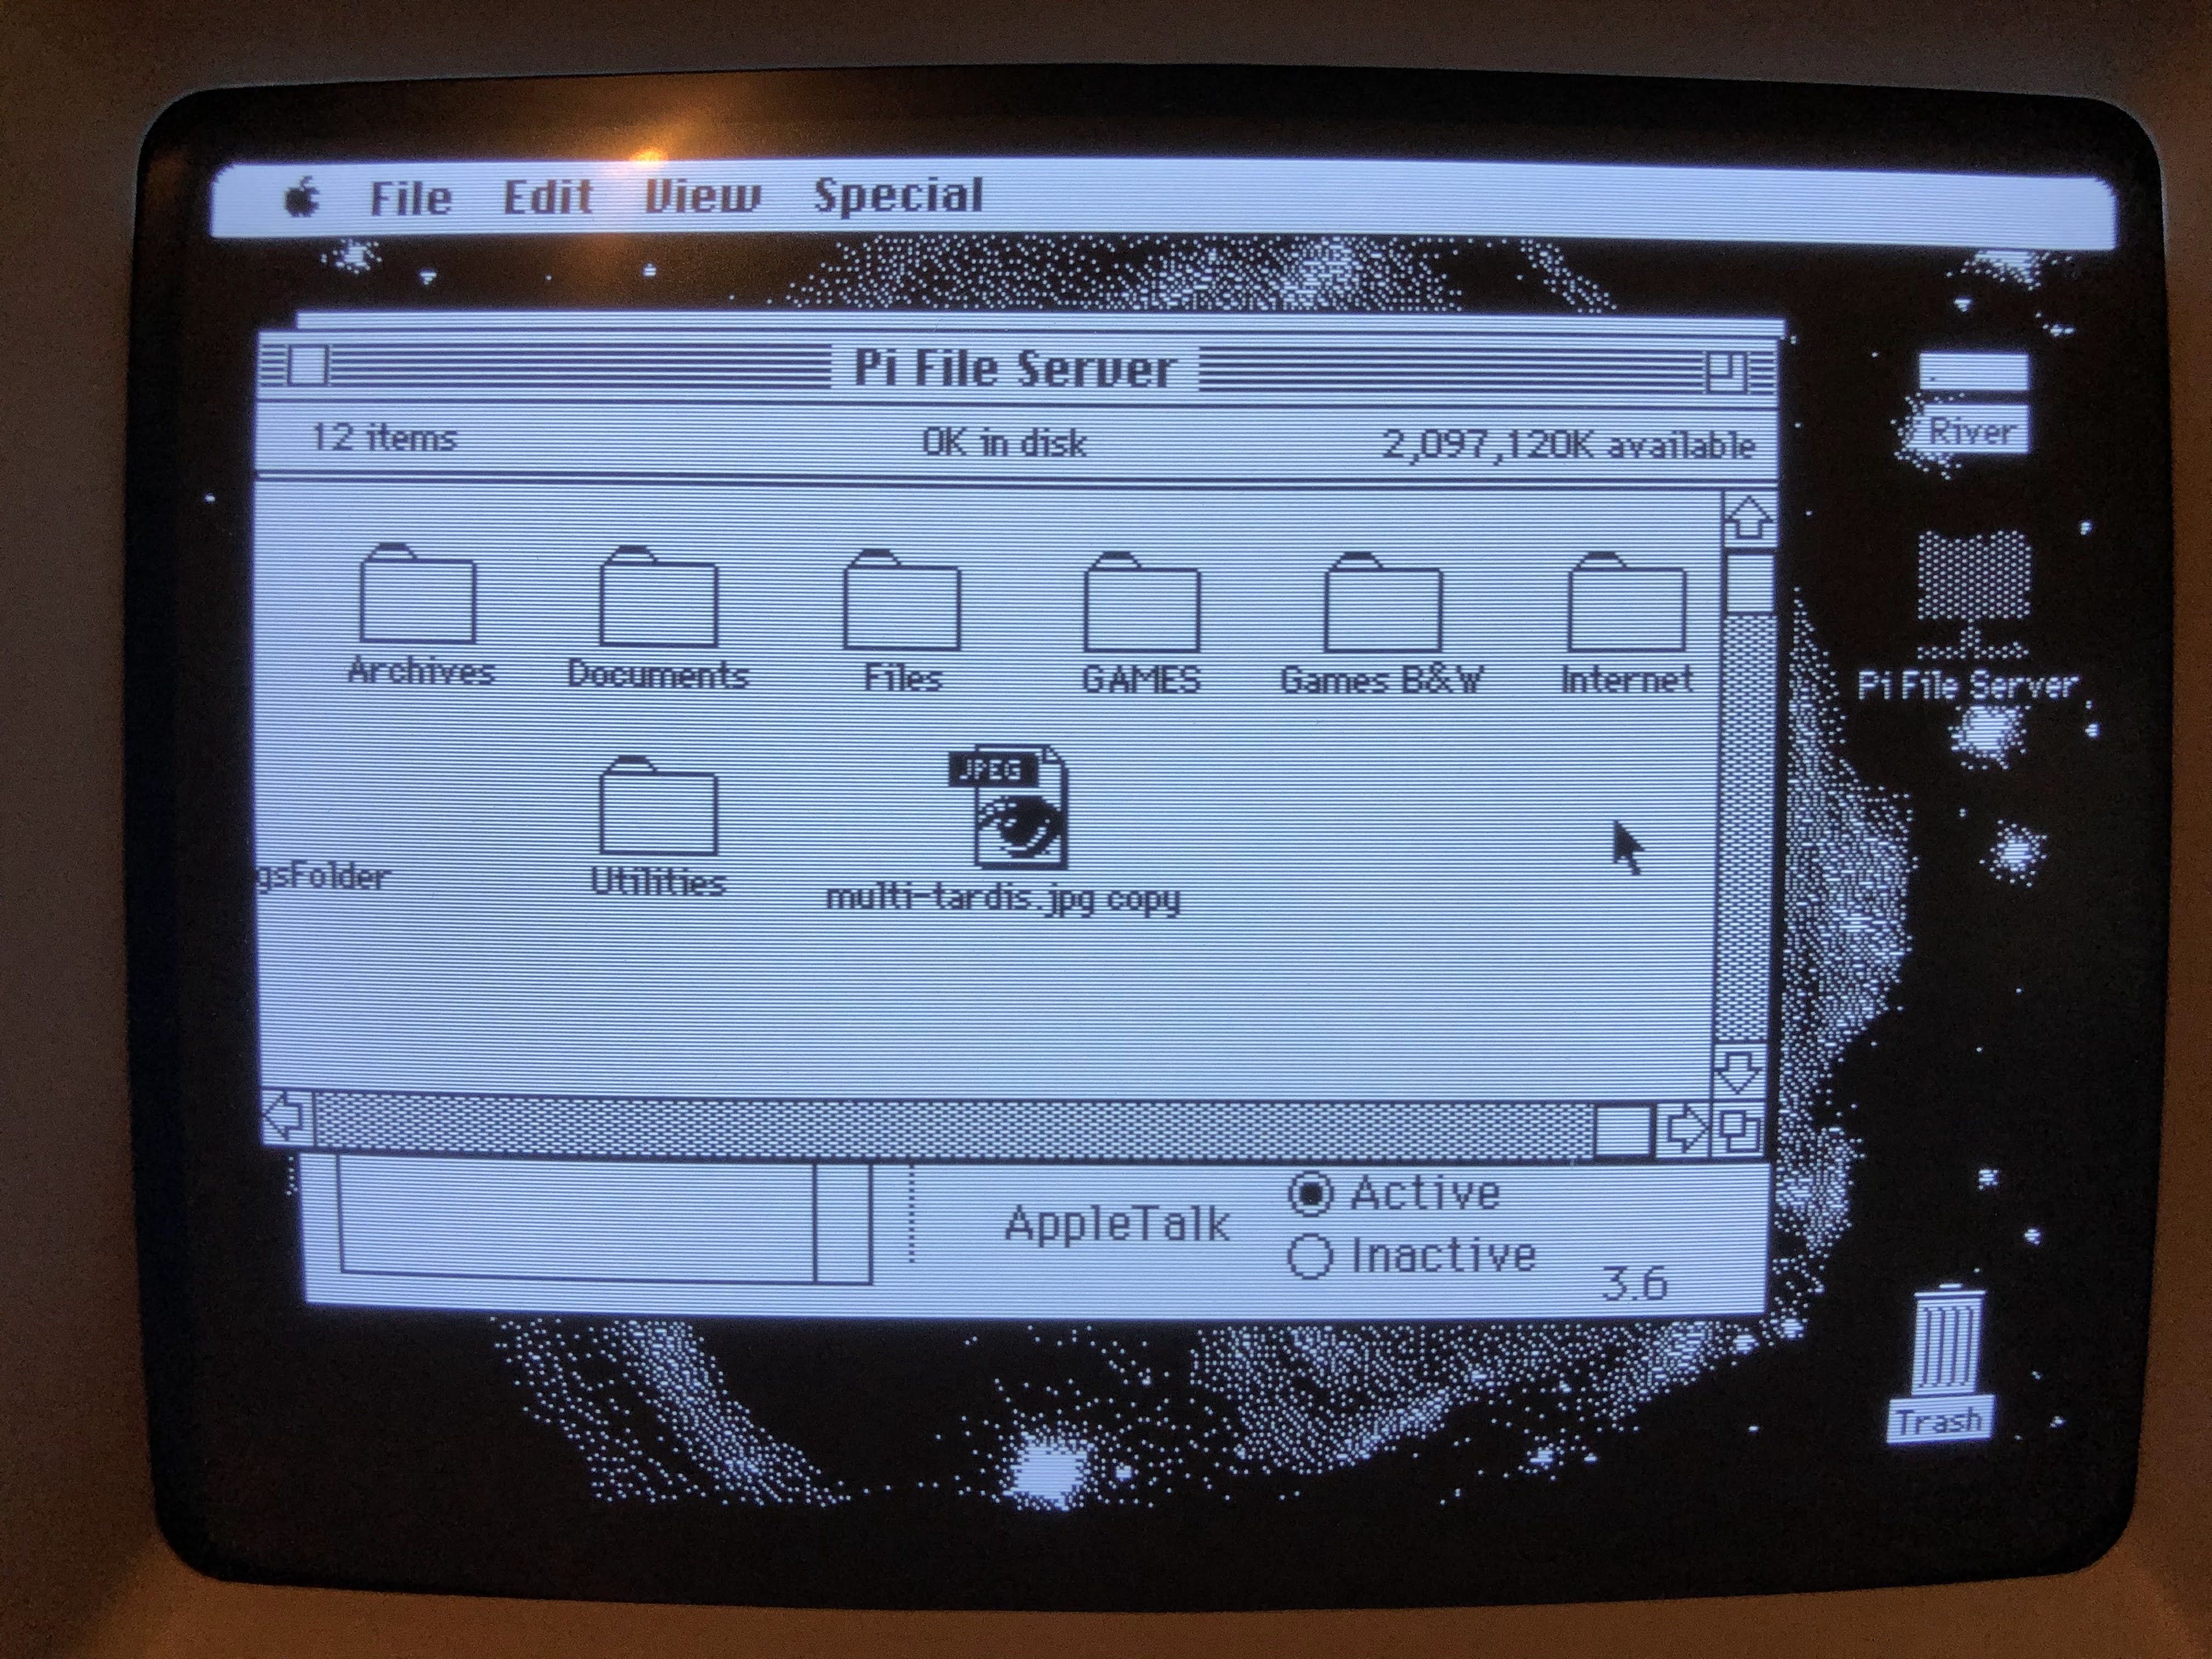Click the Pi File Server window zoom box
2212x1659 pixels.
tap(1725, 372)
